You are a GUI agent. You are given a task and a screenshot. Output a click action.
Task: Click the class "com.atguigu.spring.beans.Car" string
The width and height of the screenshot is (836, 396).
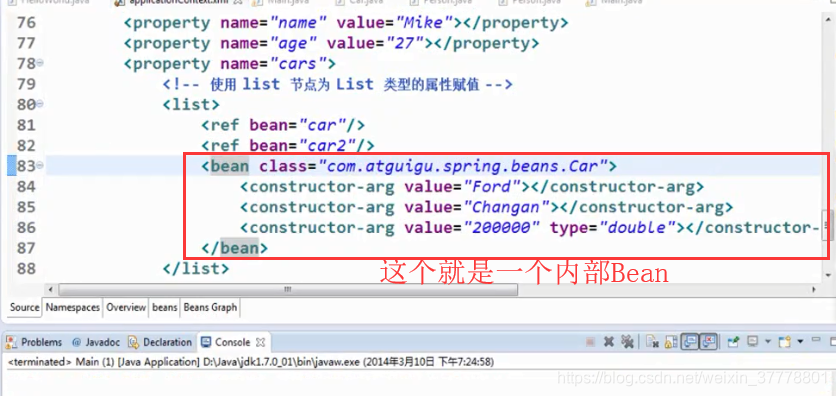tap(463, 166)
